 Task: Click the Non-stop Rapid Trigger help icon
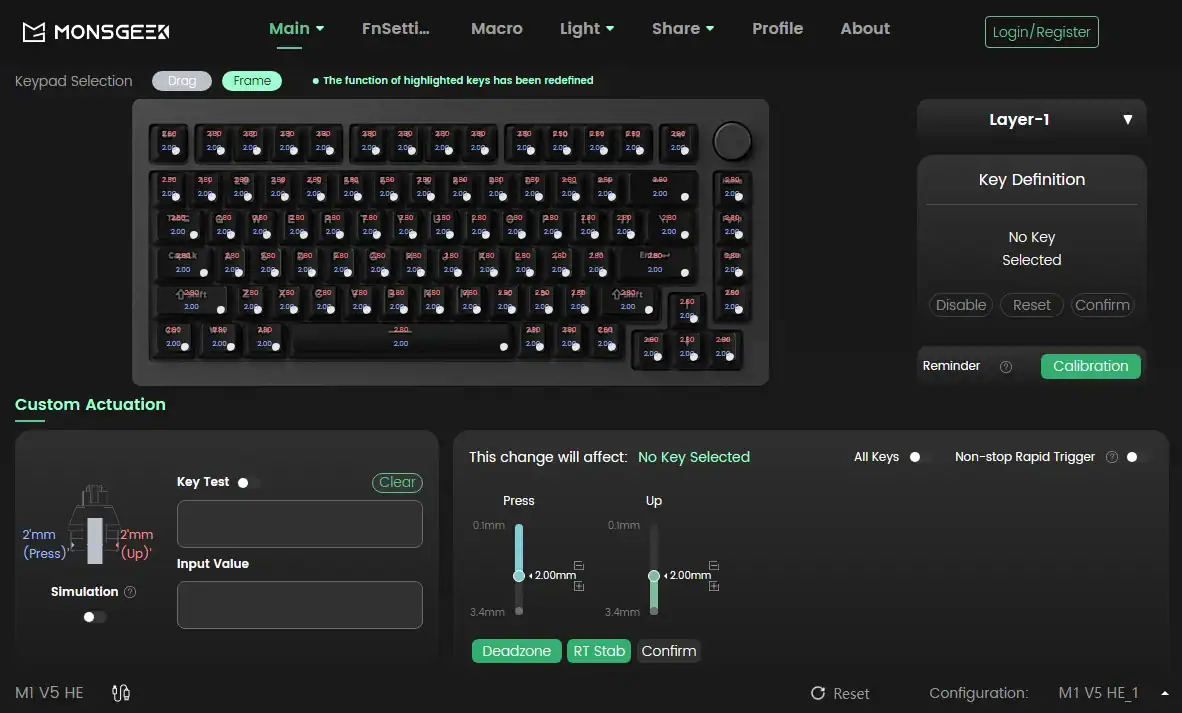coord(1112,457)
